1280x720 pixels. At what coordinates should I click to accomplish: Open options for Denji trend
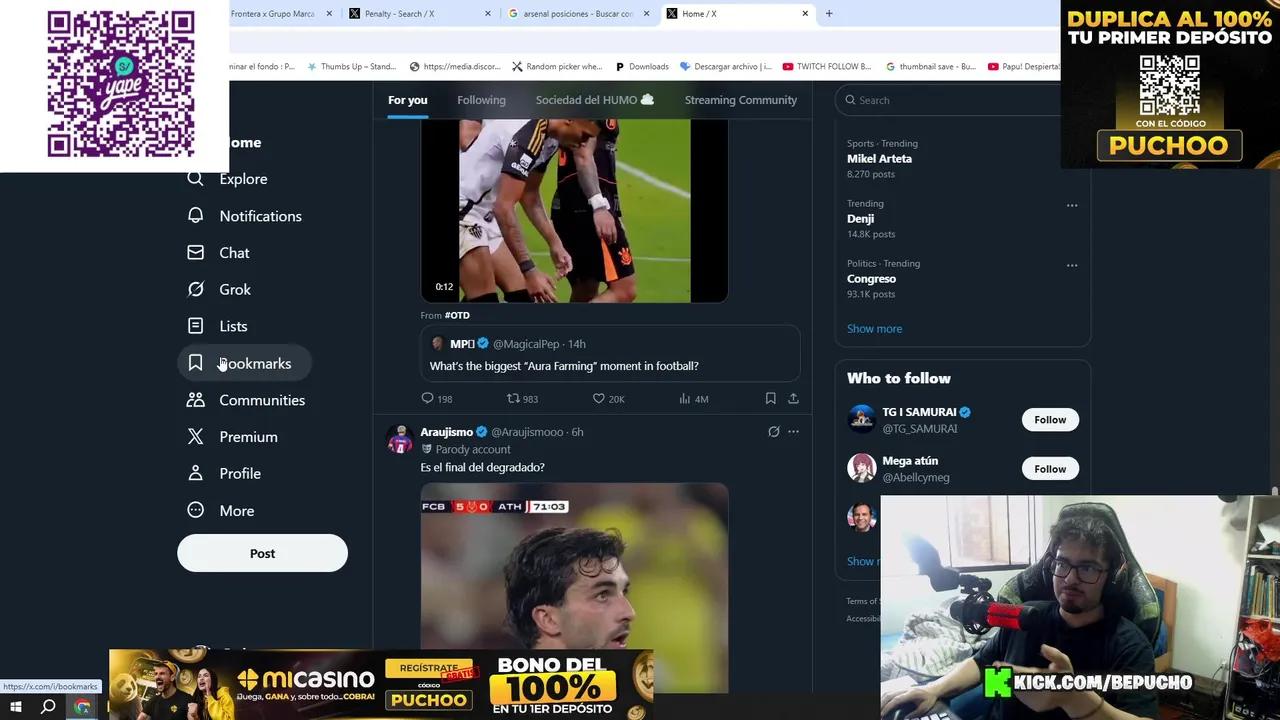pos(1072,205)
